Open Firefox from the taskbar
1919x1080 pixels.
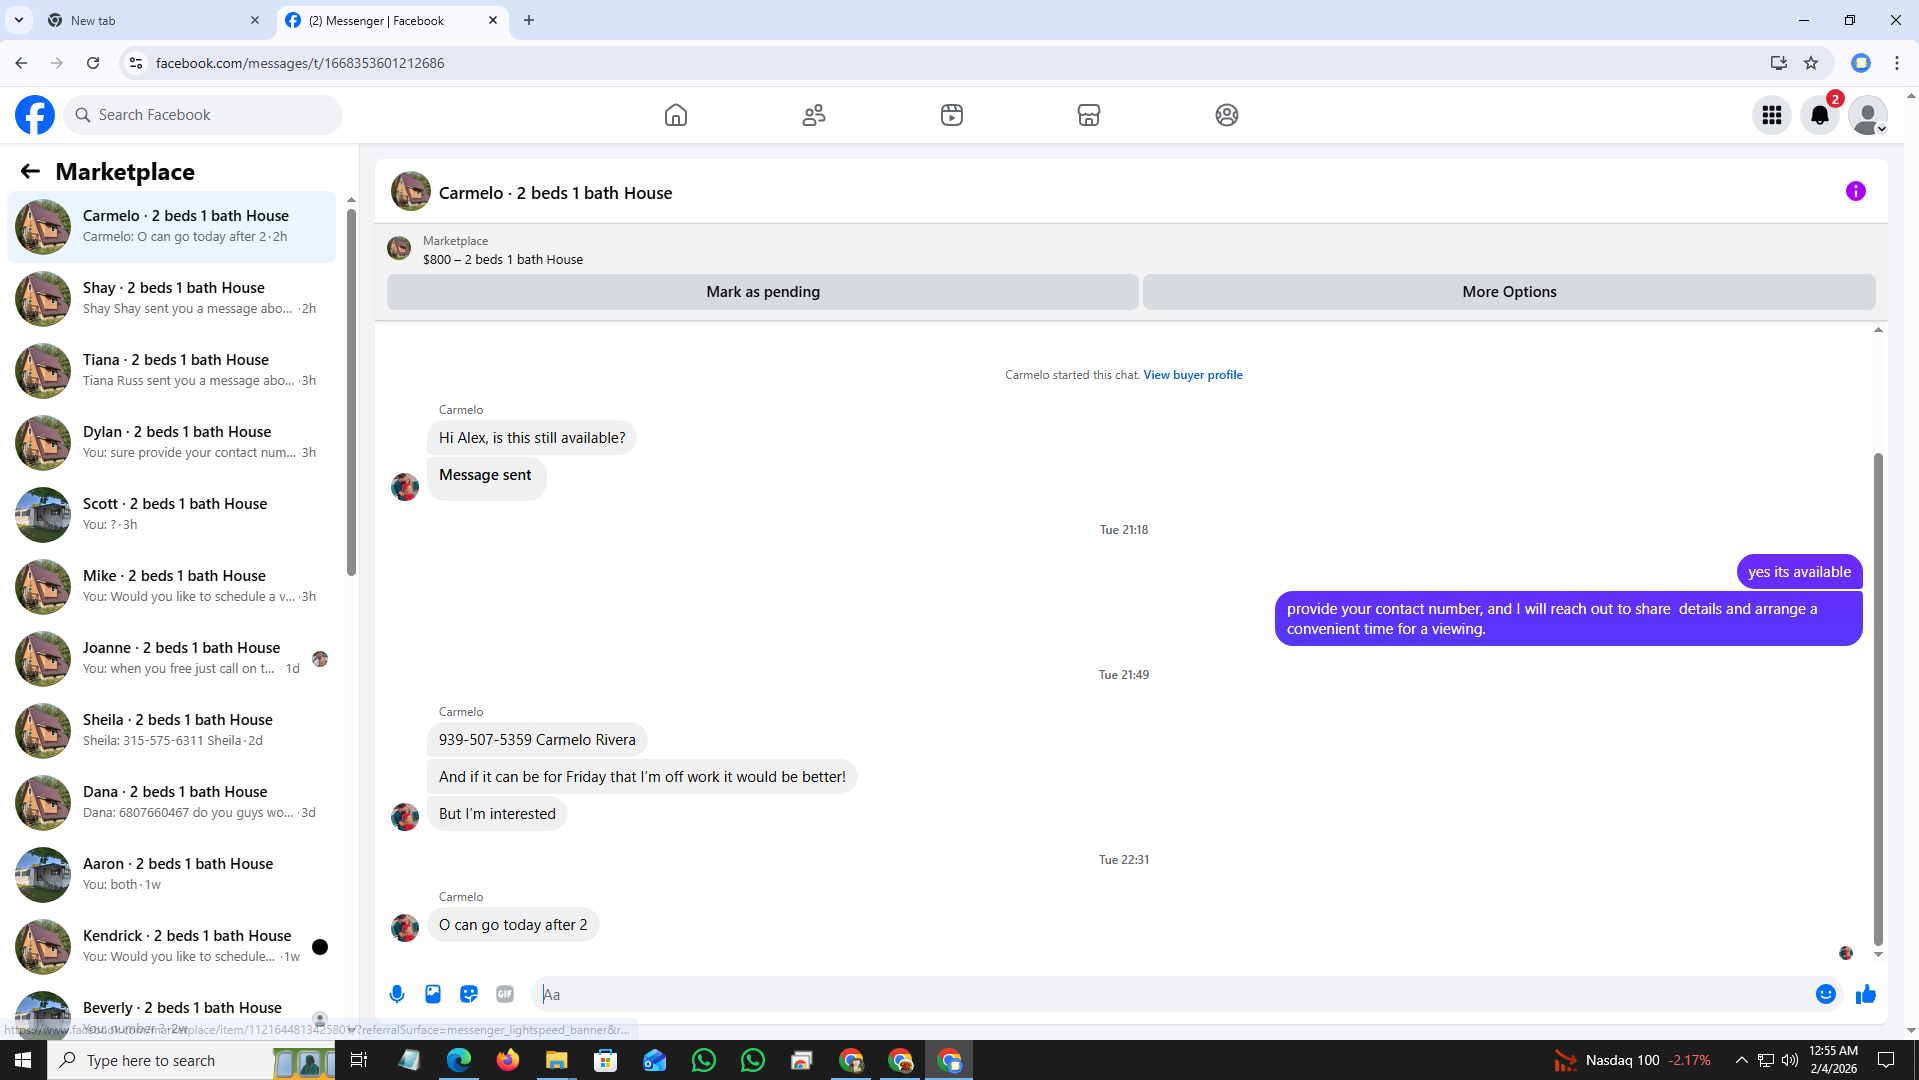(508, 1060)
